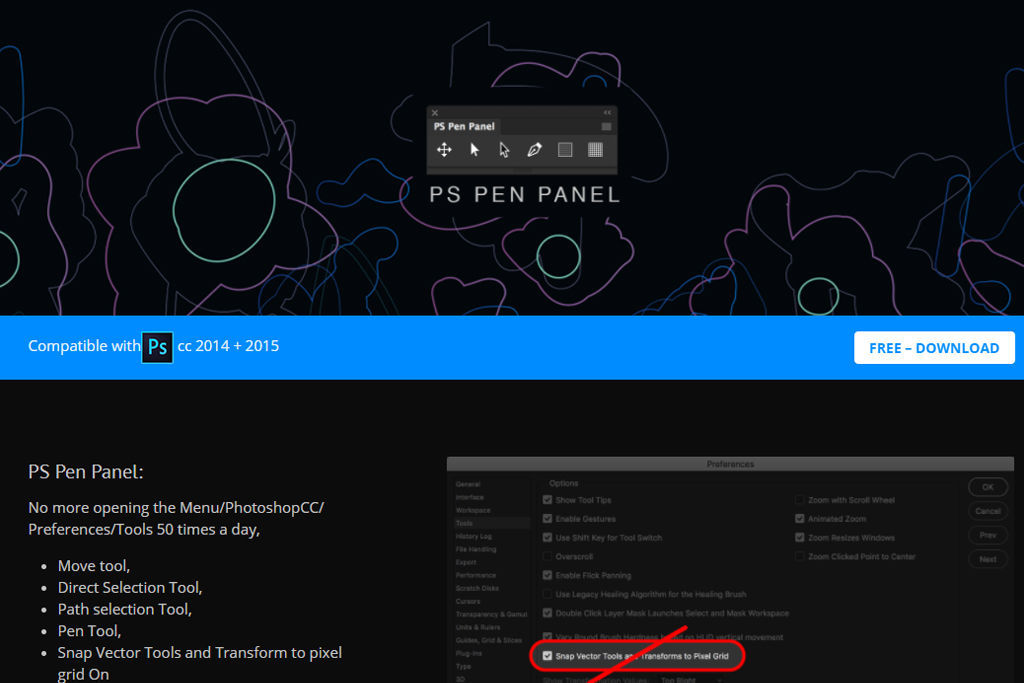Screen dimensions: 1024x683
Task: Click the pixel grid snap-on icon
Action: (595, 150)
